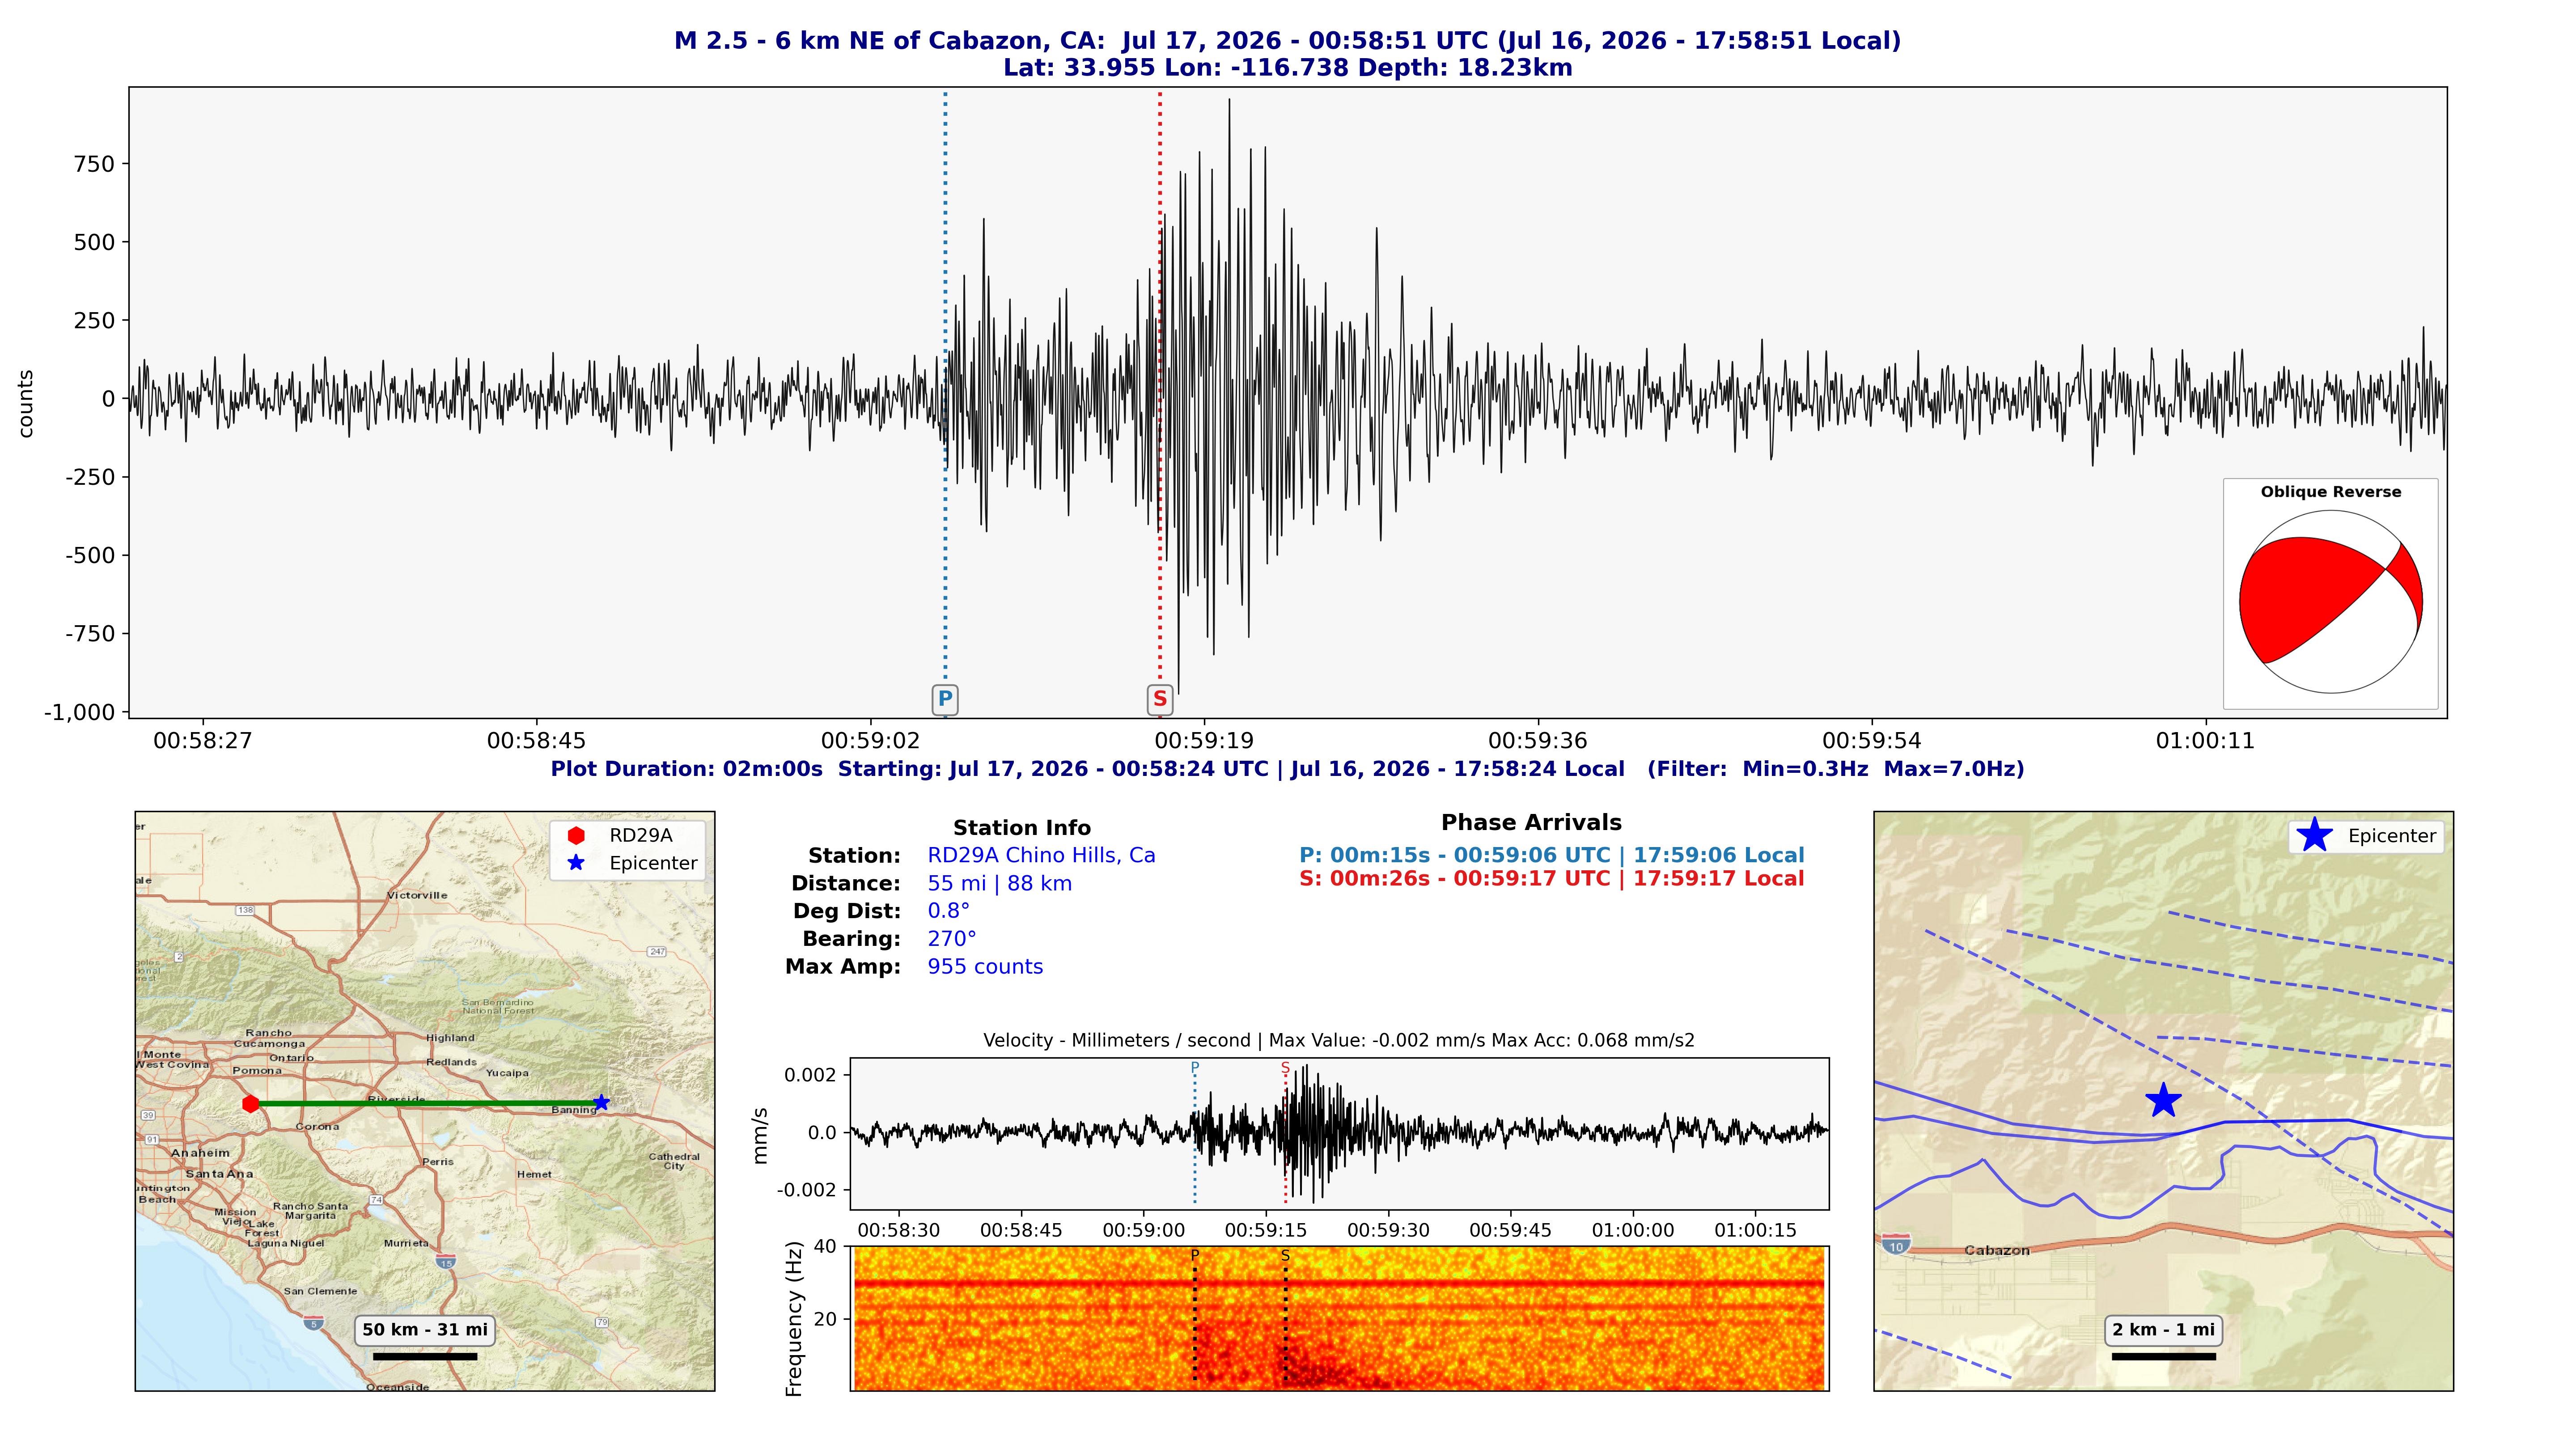Click the red hexagon in the RD29A legend
Screen dimensions: 2576x1449
(x=576, y=835)
